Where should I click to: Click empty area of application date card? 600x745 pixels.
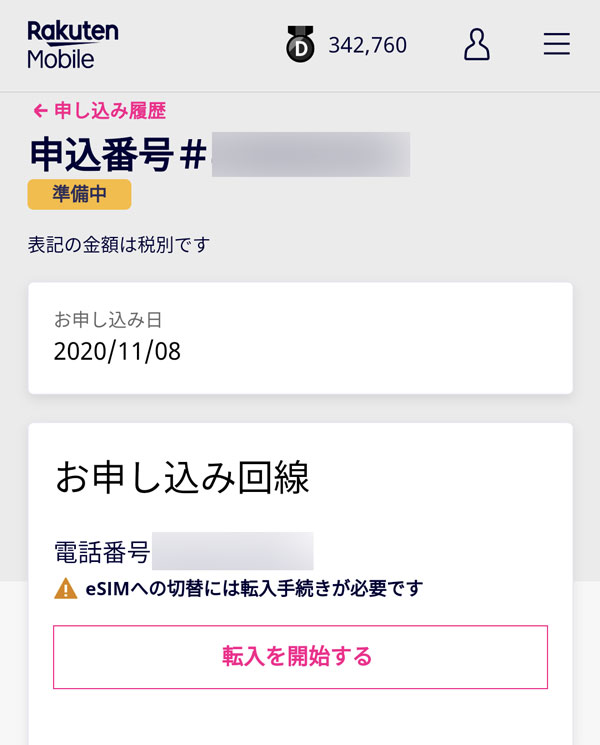[400, 338]
